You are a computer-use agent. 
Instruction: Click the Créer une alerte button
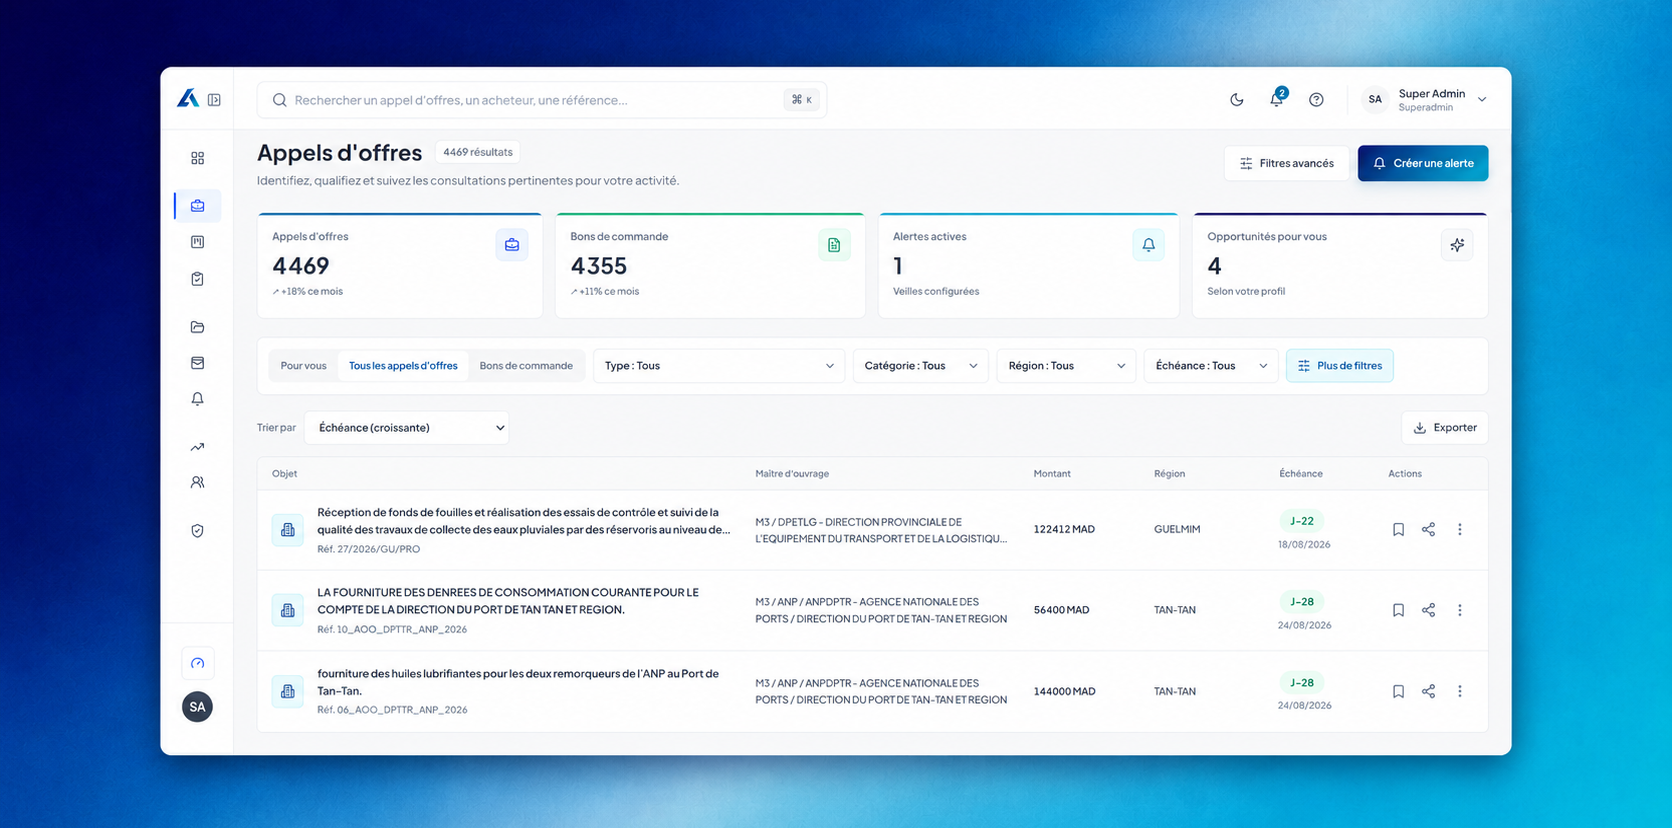[x=1423, y=163]
